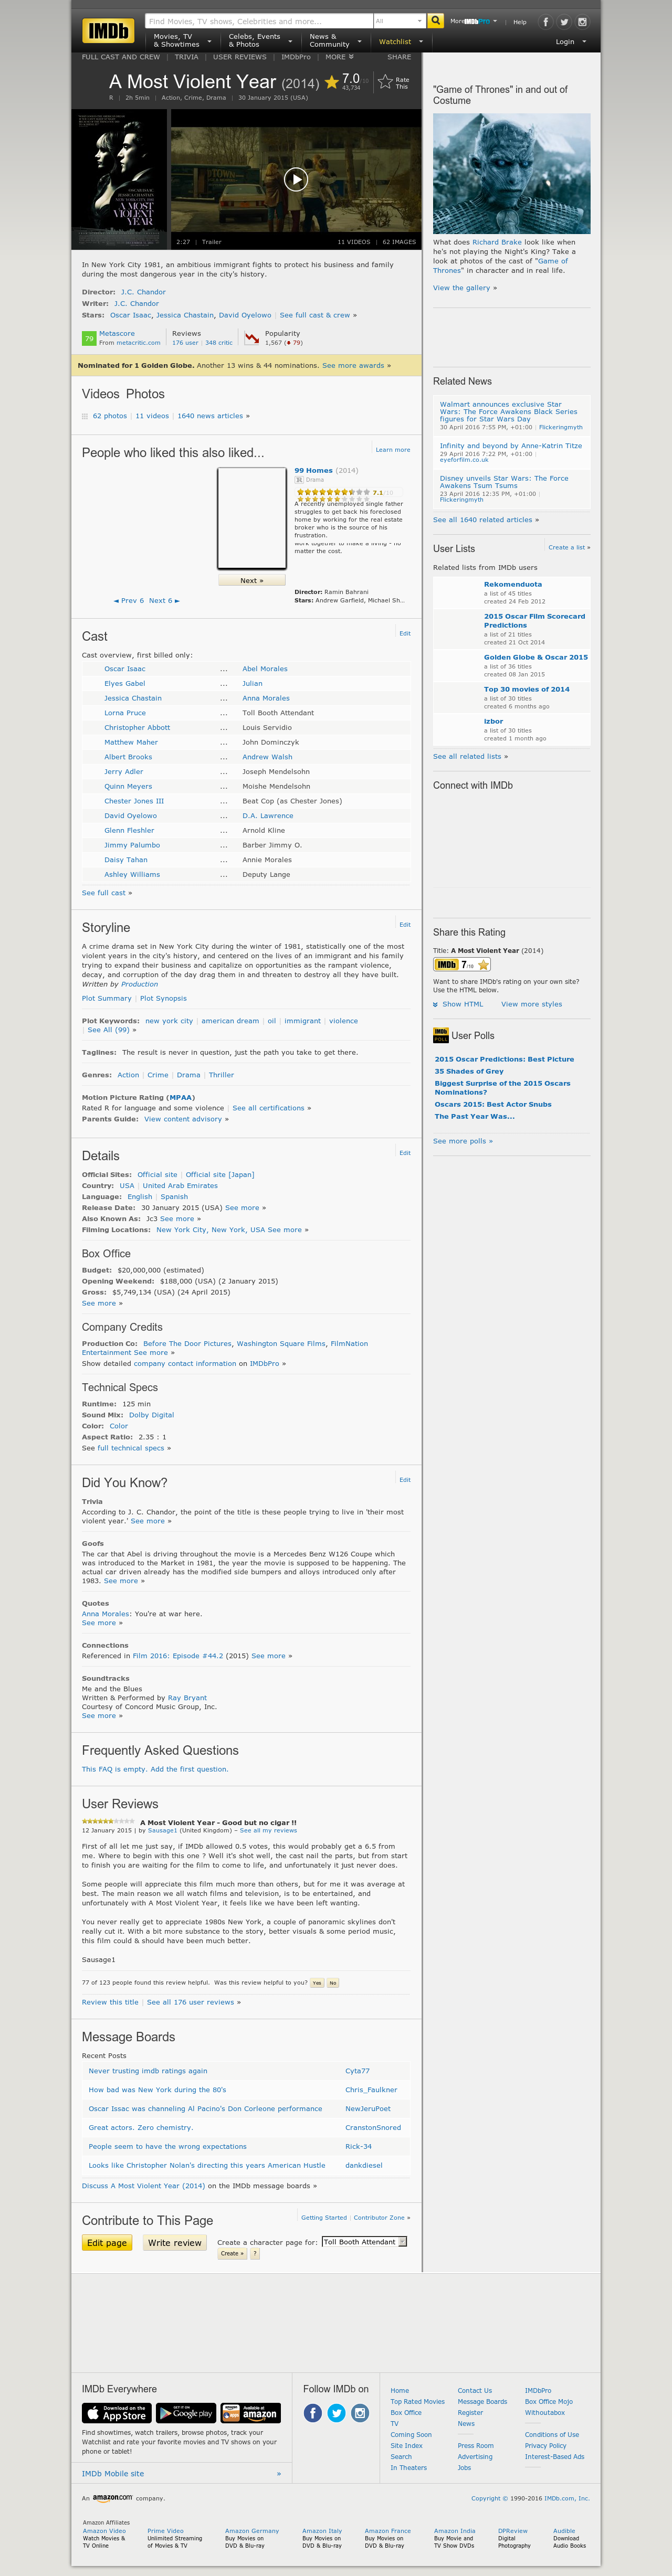Expand the Celebs, Events & Photos menu
The image size is (672, 2576).
coord(260,41)
